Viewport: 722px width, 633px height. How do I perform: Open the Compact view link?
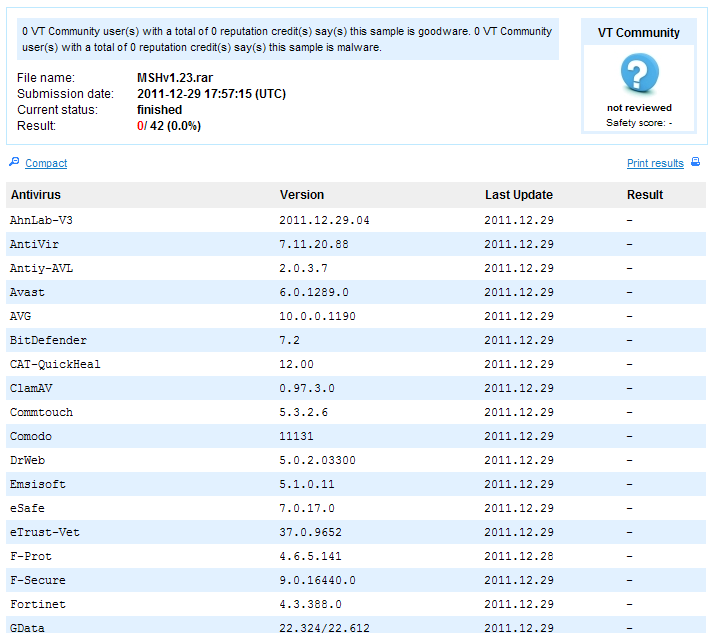point(46,163)
